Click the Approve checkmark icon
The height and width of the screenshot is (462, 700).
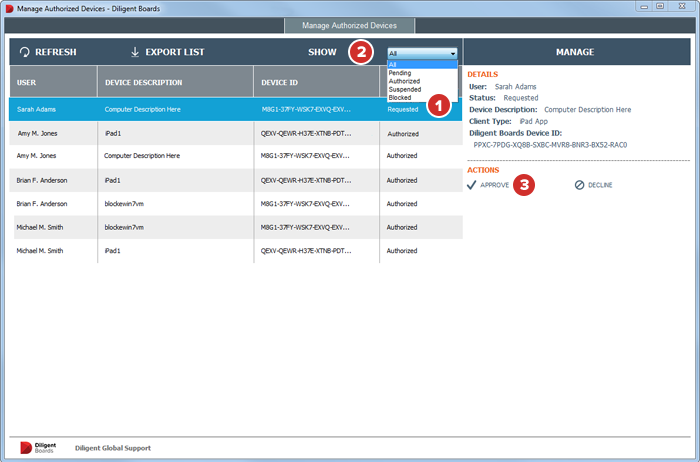coord(471,185)
